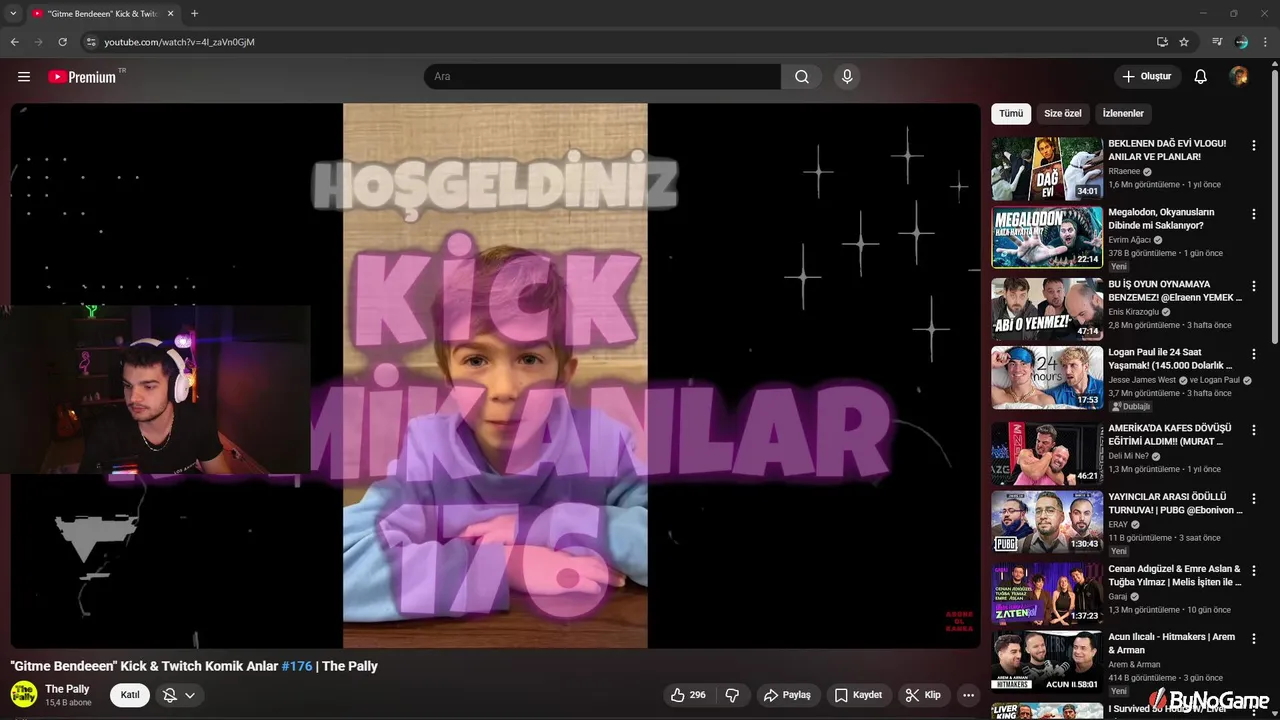Screen dimensions: 1280x720
Task: Open options for AMERİKA'DA KAFES DÖVÜŞÜ video
Action: click(x=1253, y=430)
